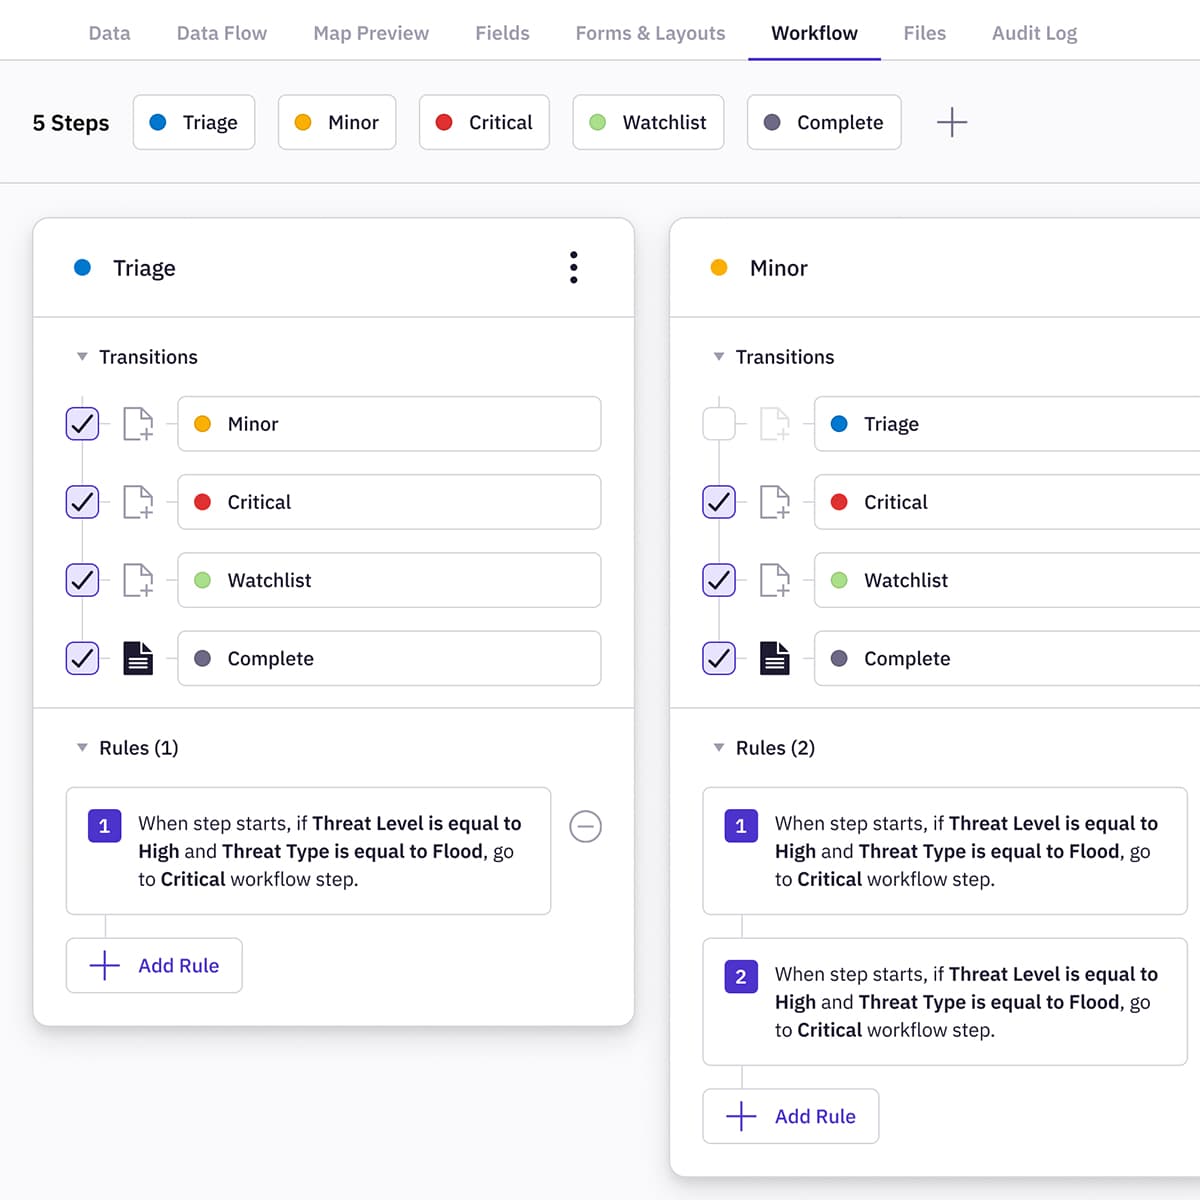Click Add Rule on the Triage card
Screen dimensions: 1200x1200
pos(154,965)
